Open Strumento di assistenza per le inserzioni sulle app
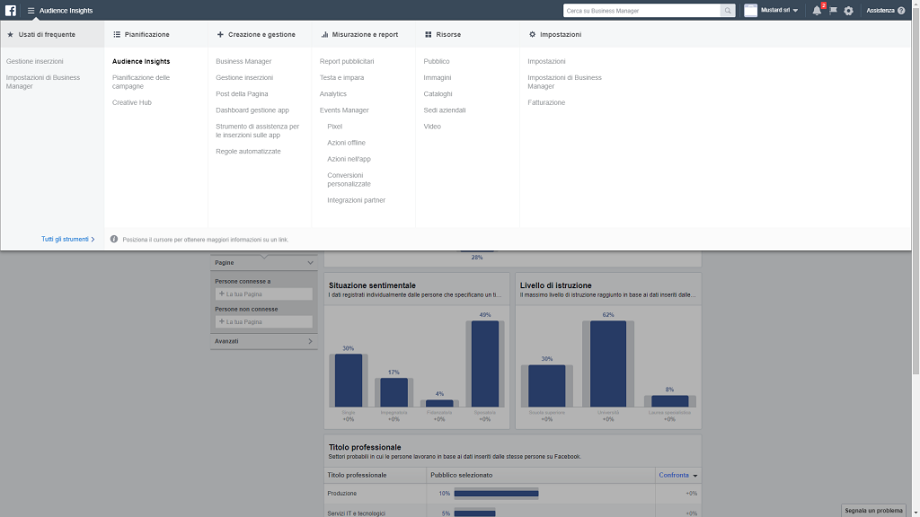The height and width of the screenshot is (517, 920). coord(257,131)
